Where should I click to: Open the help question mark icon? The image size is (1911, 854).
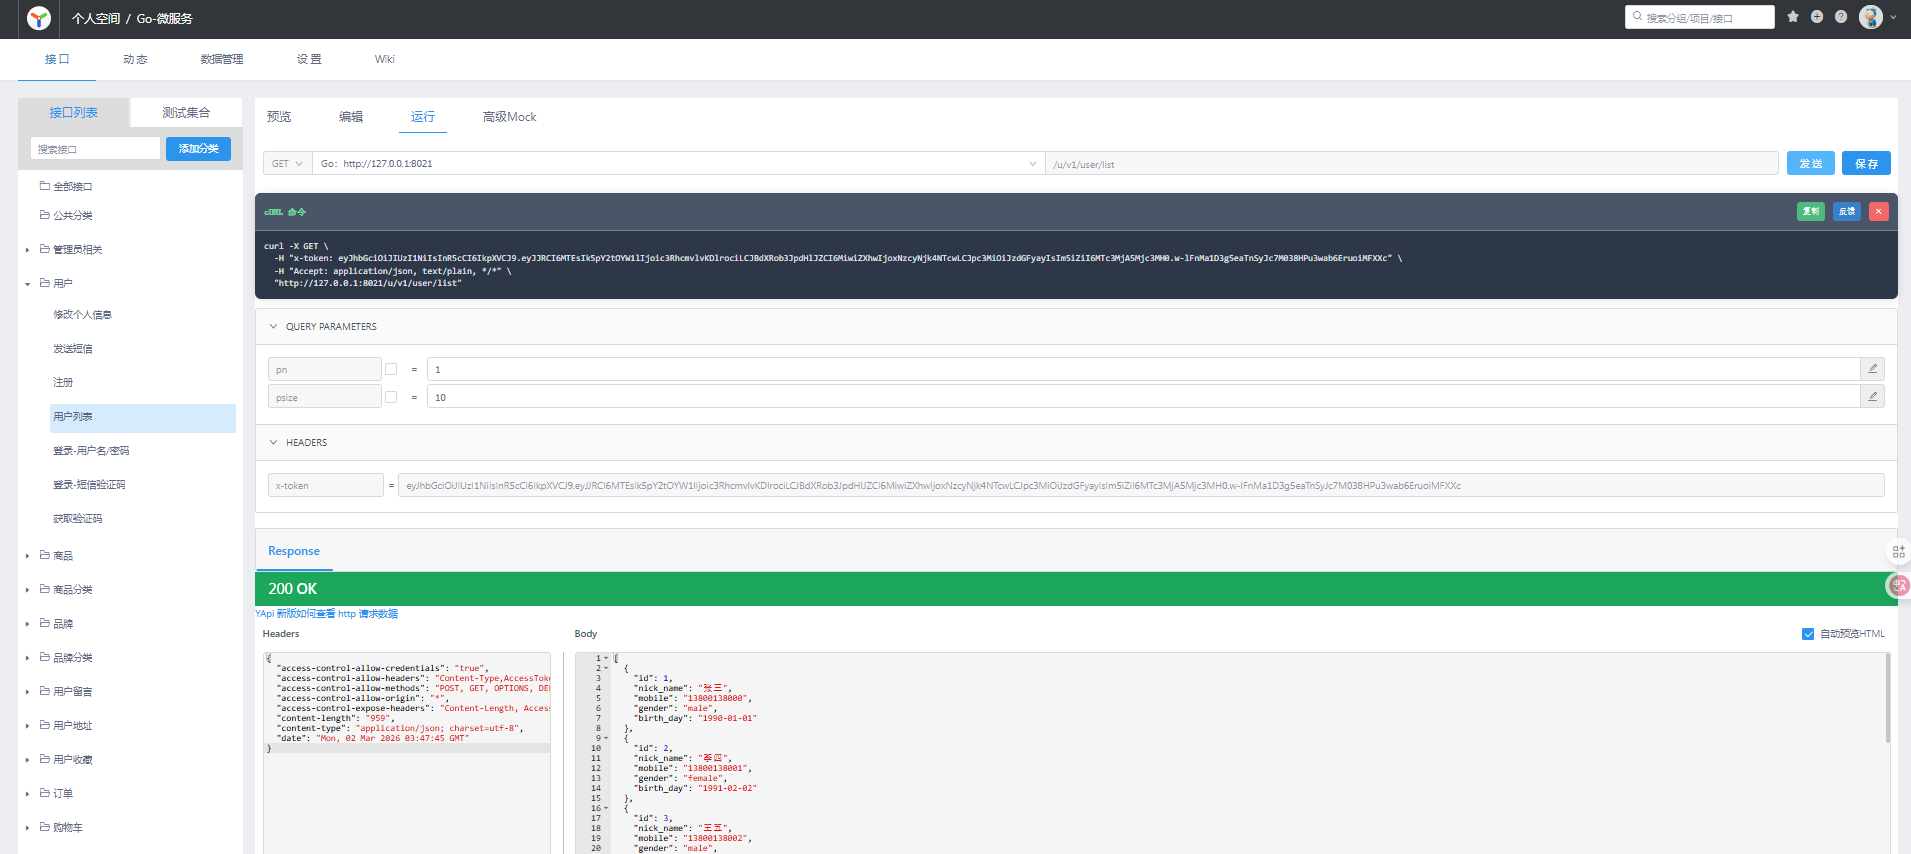(1841, 17)
